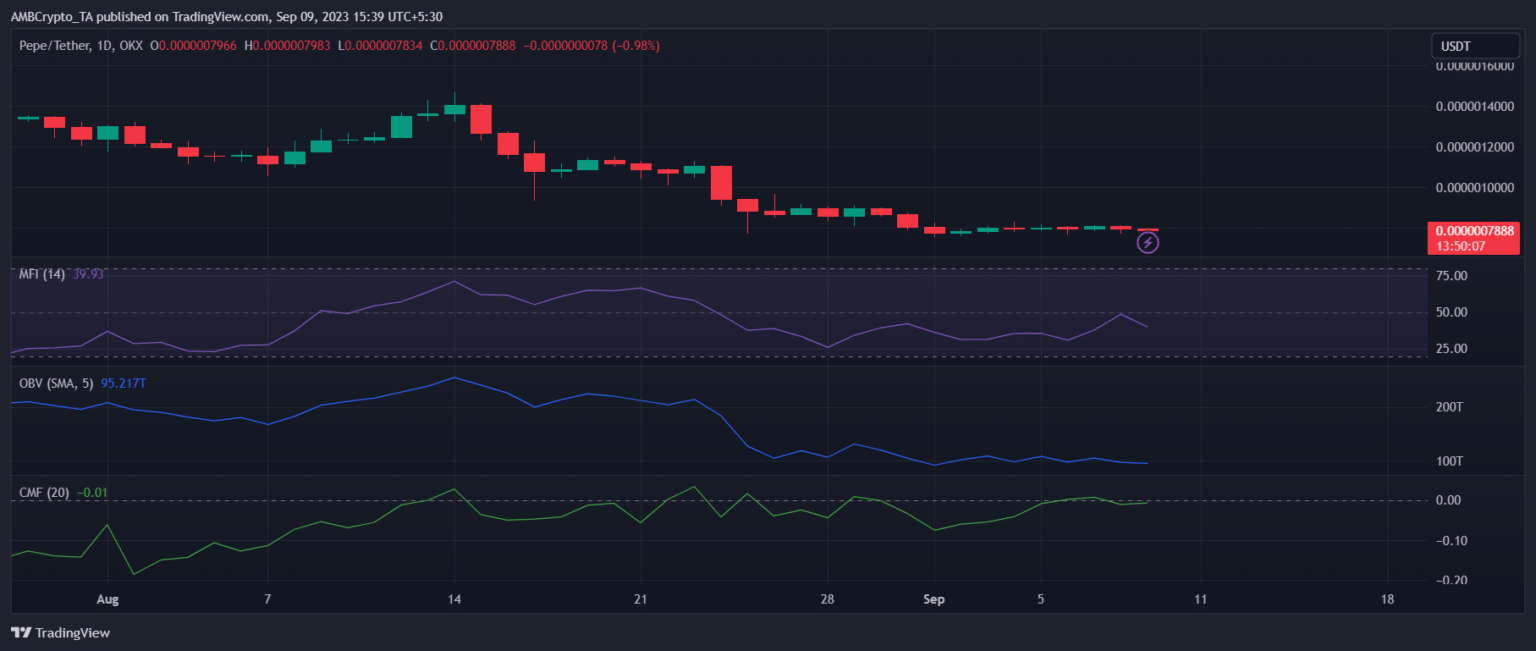Click the 200T label on the OBV scale
This screenshot has height=651, width=1536.
click(x=1449, y=408)
